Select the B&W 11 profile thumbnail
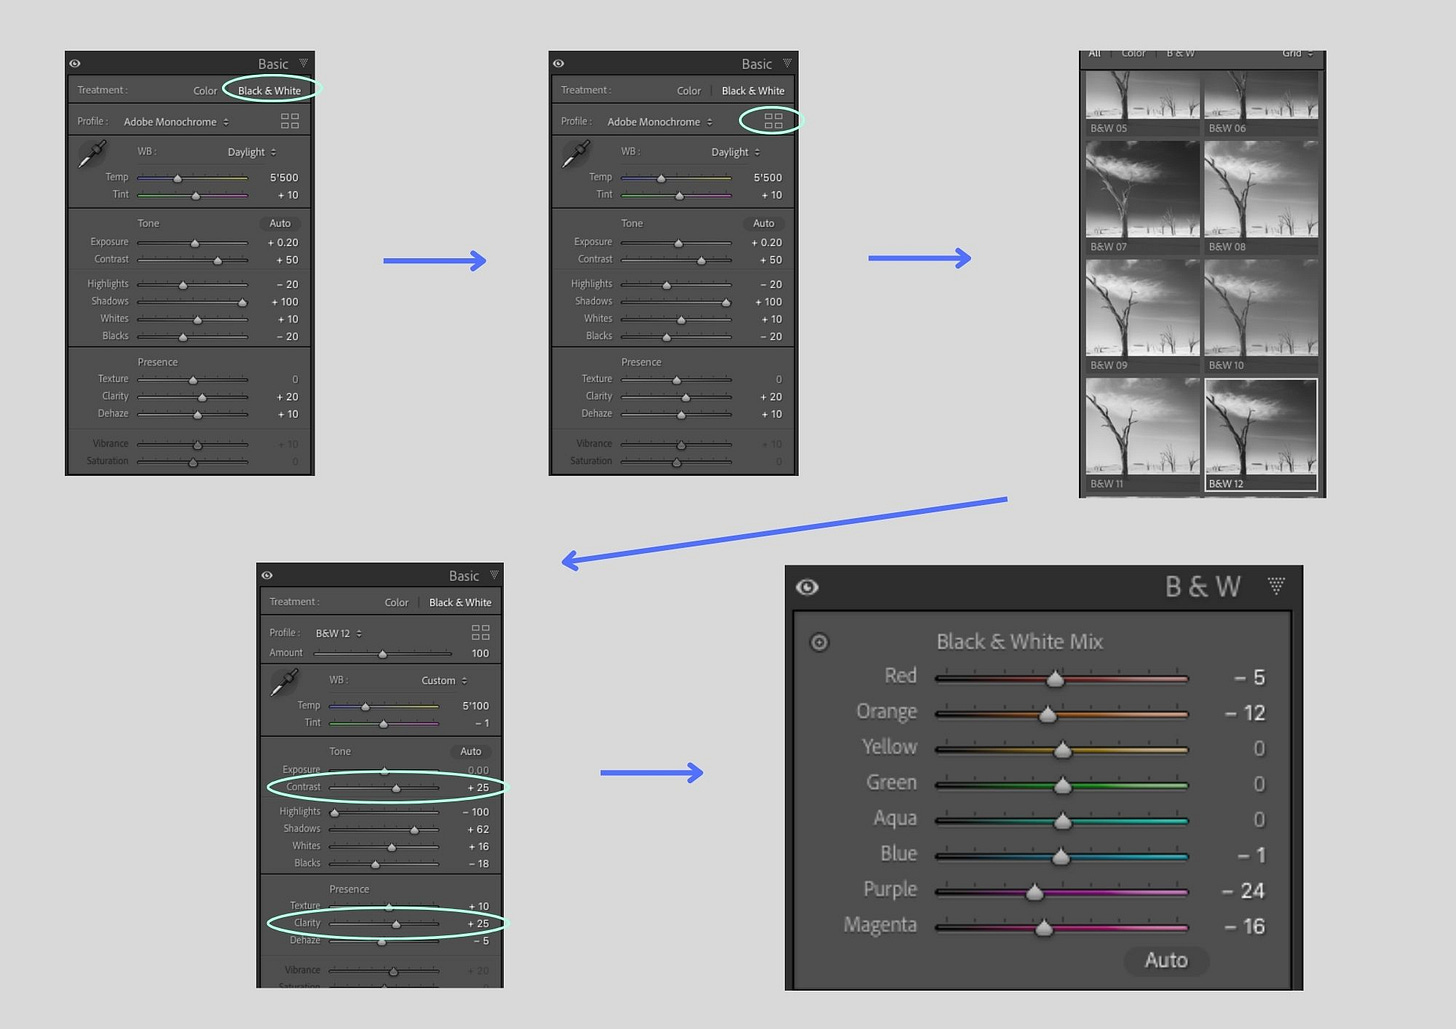Screen dimensions: 1456x1029 click(x=1143, y=435)
